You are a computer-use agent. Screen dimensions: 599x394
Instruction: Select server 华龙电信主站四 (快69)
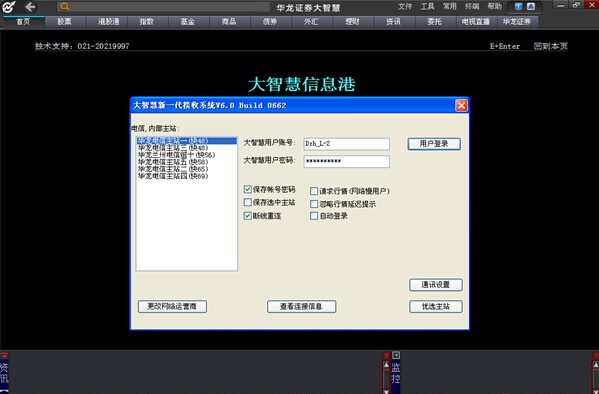point(186,176)
